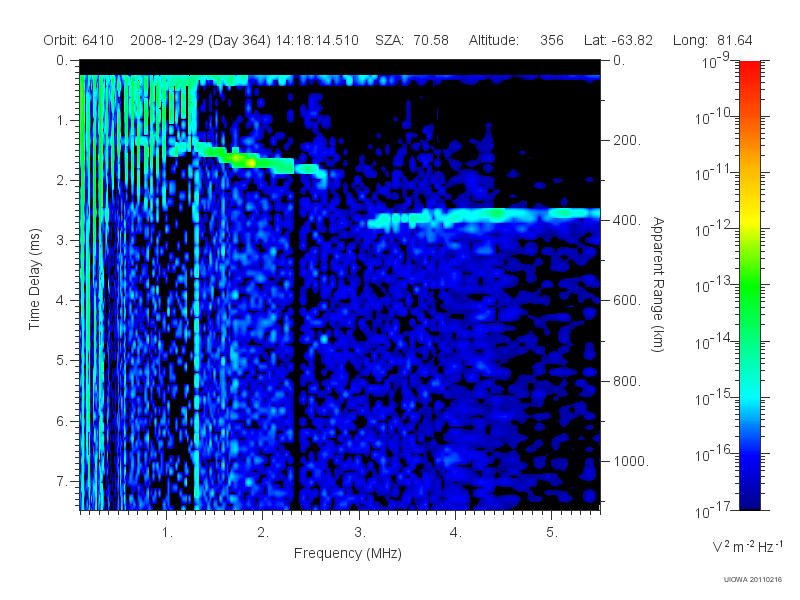This screenshot has width=800, height=600.
Task: Click the cyan ground echo trace near 4.4 MHz
Action: tap(495, 213)
